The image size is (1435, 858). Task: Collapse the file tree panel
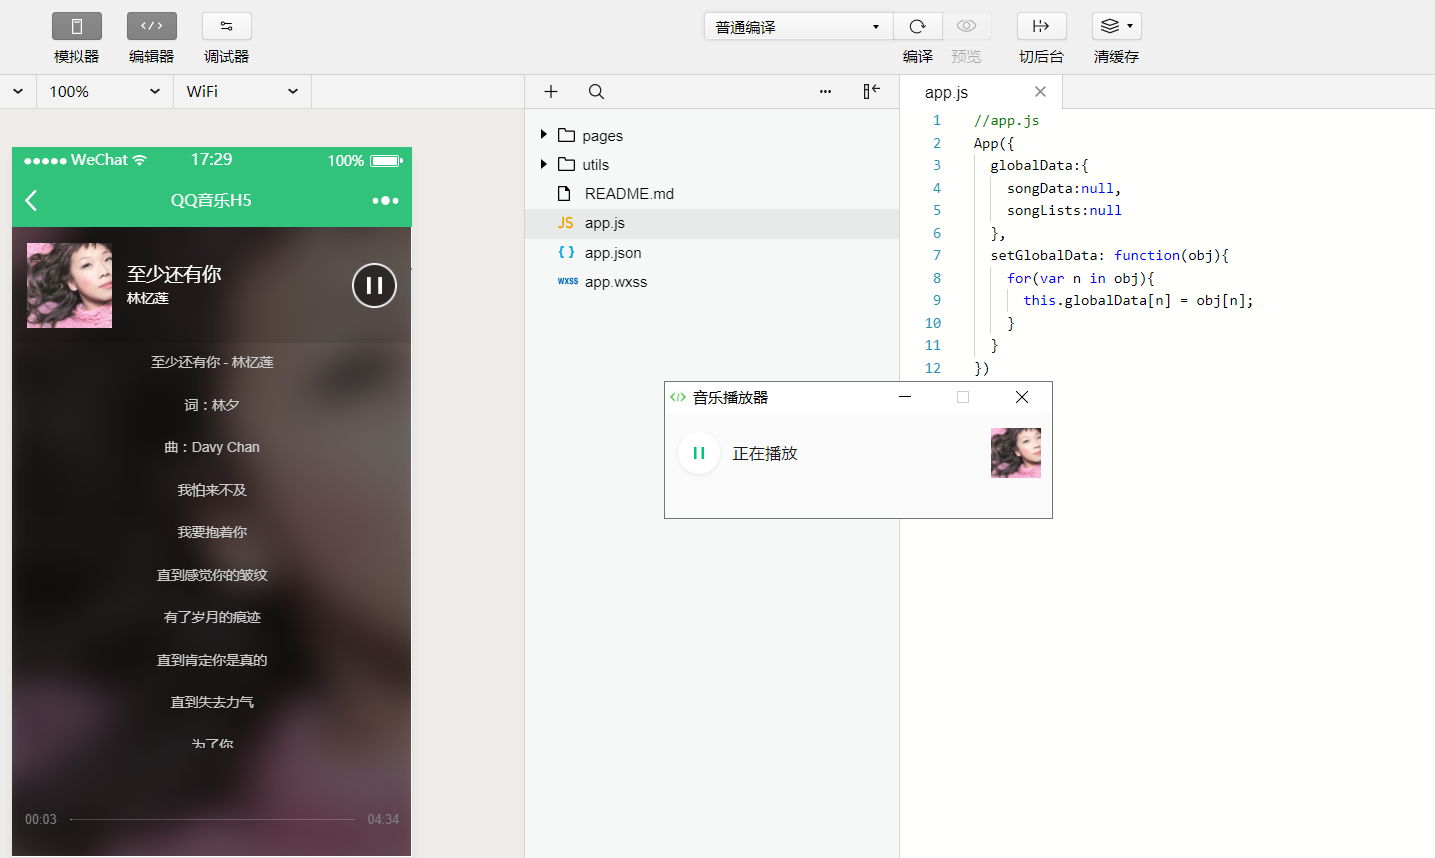click(x=872, y=91)
